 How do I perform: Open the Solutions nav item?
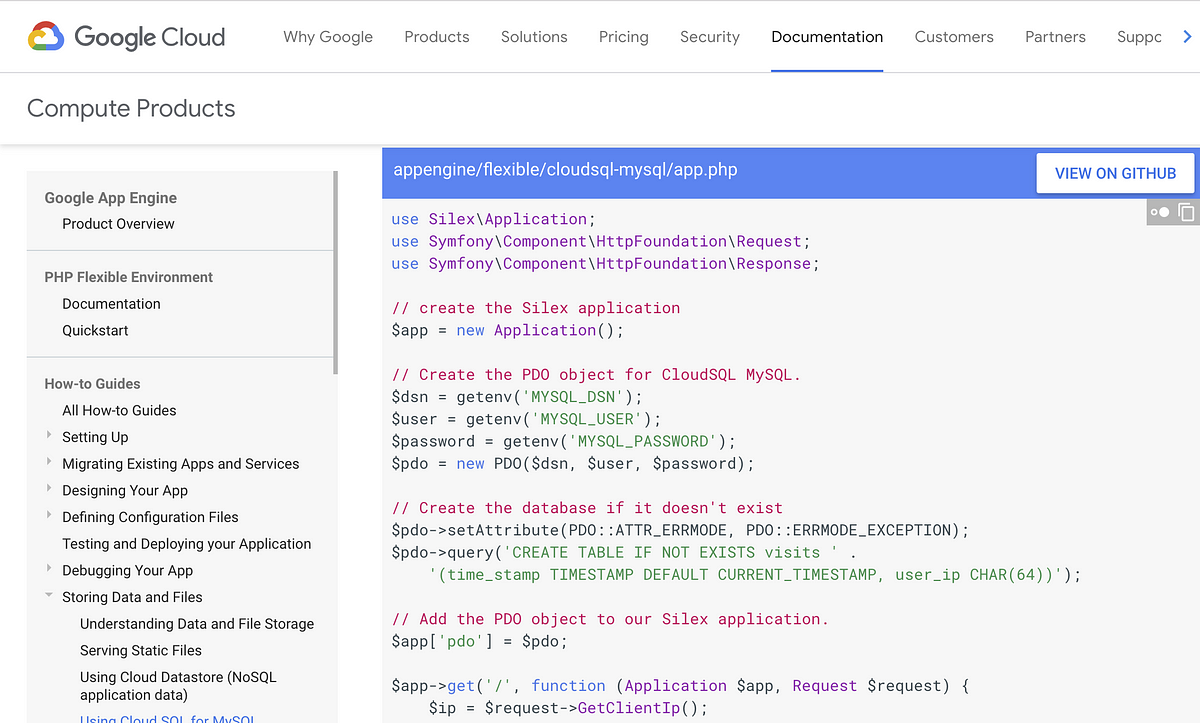coord(534,37)
